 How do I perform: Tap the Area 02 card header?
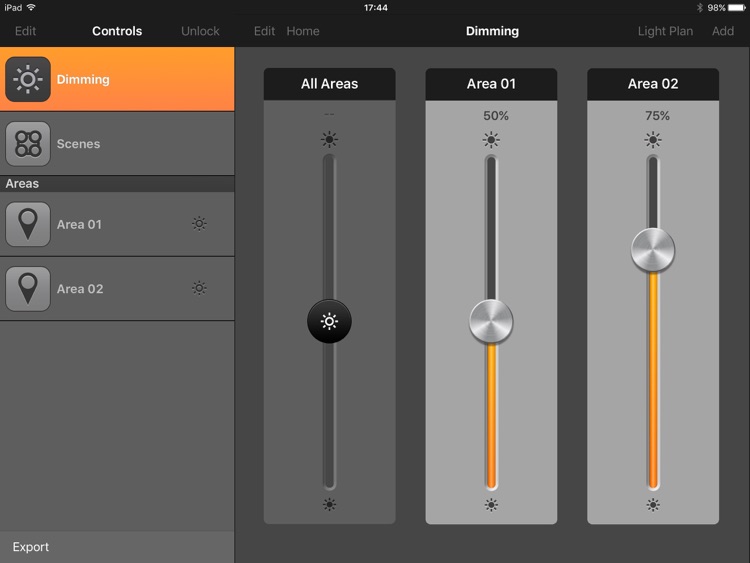click(652, 84)
